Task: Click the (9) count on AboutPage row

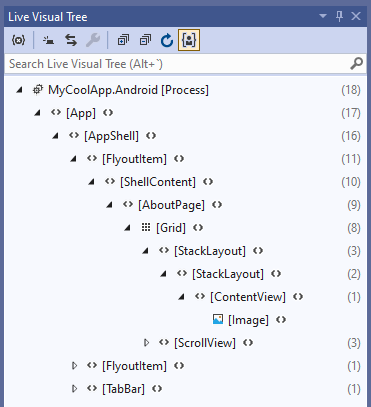Action: tap(354, 205)
